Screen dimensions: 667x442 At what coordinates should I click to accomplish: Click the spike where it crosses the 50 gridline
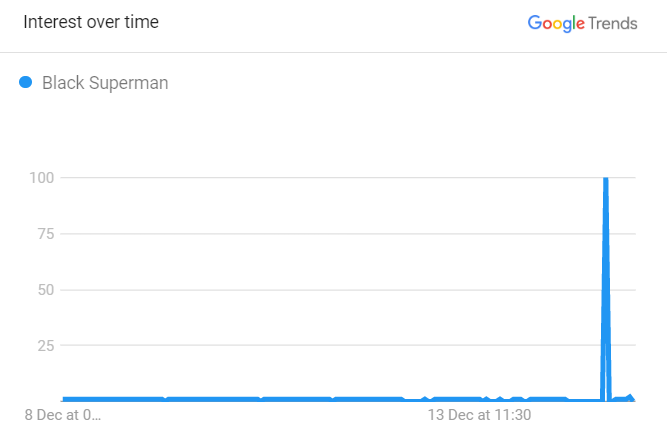click(x=606, y=290)
